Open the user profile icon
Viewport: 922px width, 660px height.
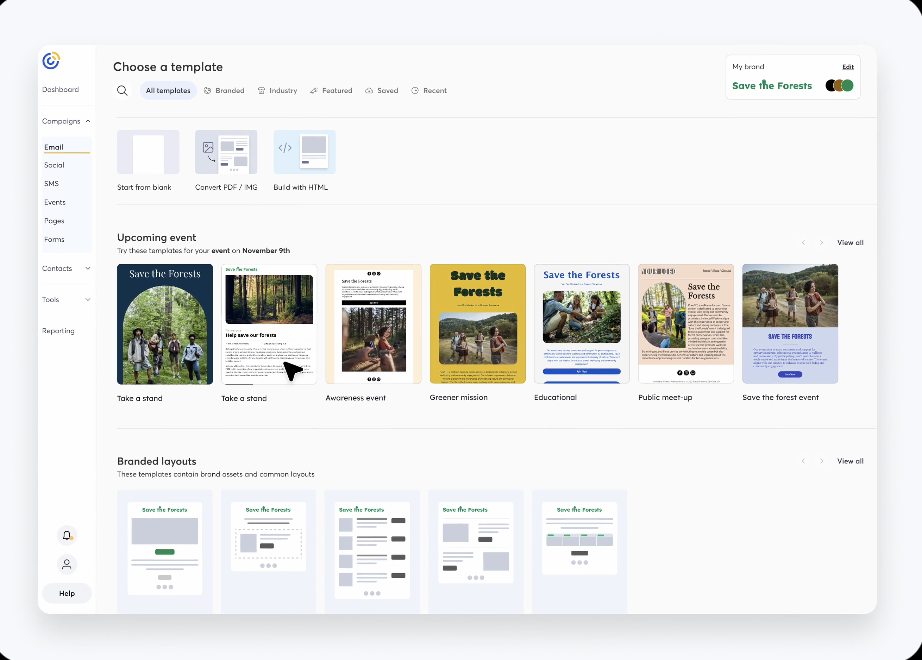66,564
